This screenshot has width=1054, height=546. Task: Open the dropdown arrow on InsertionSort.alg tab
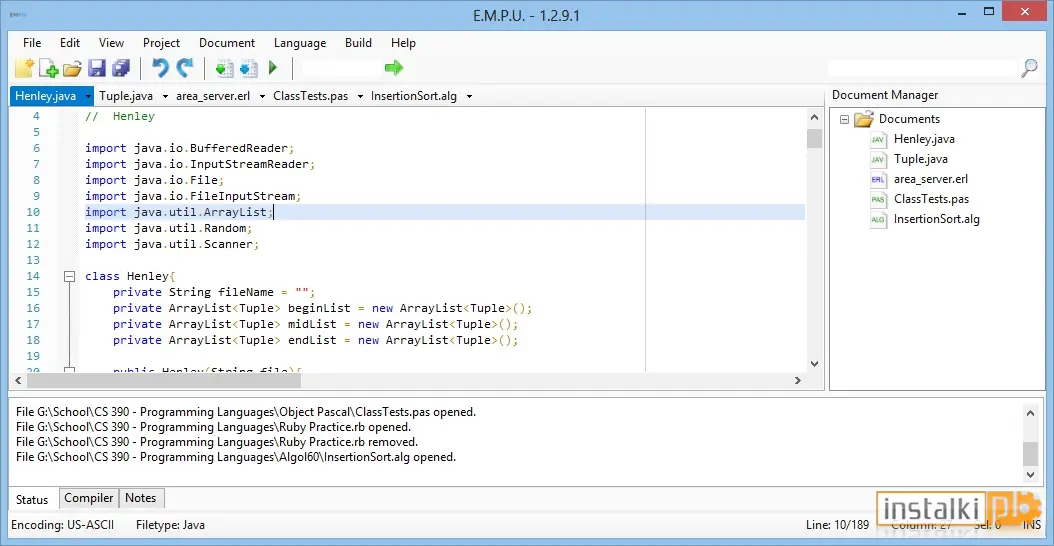469,96
